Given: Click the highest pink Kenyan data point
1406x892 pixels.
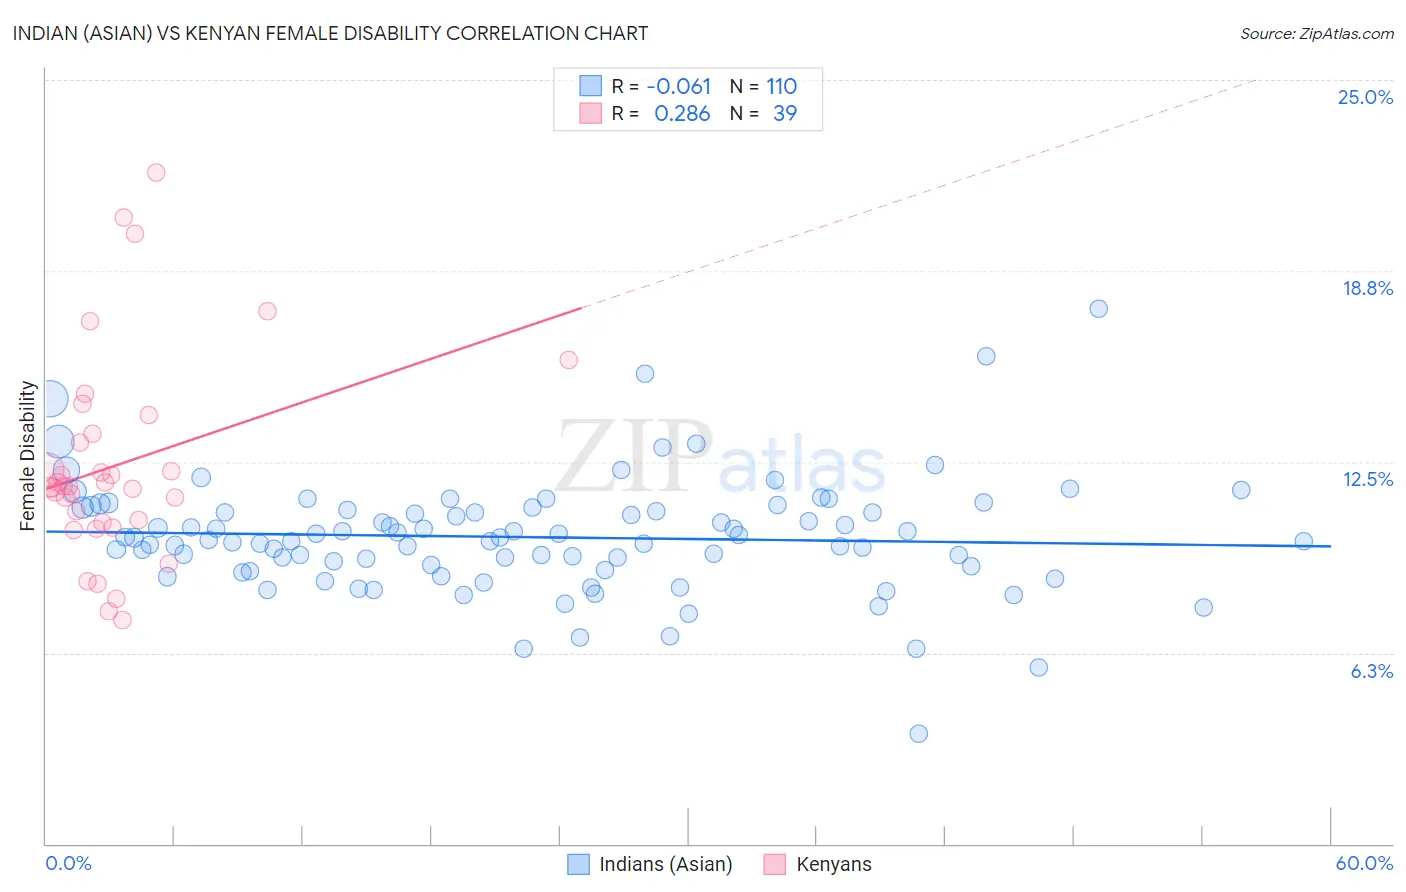Looking at the screenshot, I should (x=156, y=172).
